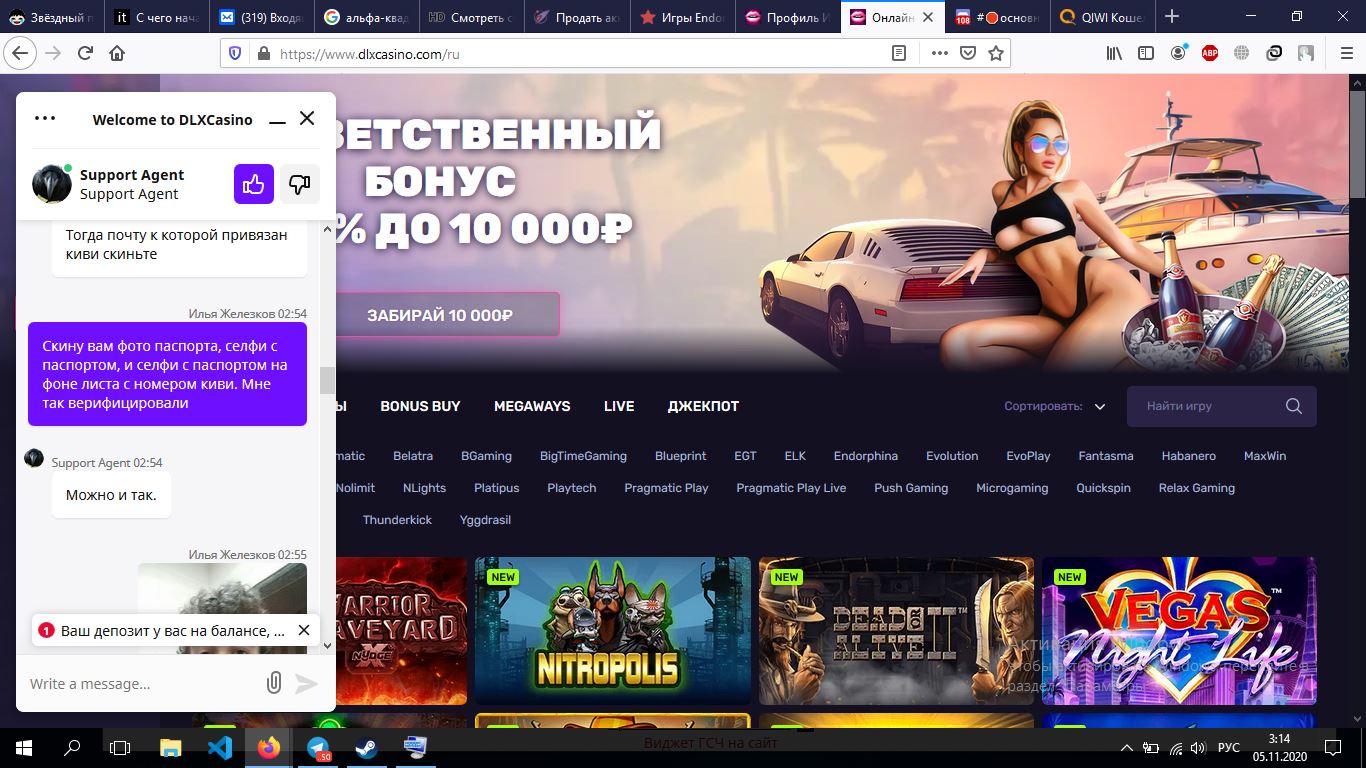This screenshot has height=768, width=1366.
Task: Filter games by Thunderkick provider
Action: (x=397, y=520)
